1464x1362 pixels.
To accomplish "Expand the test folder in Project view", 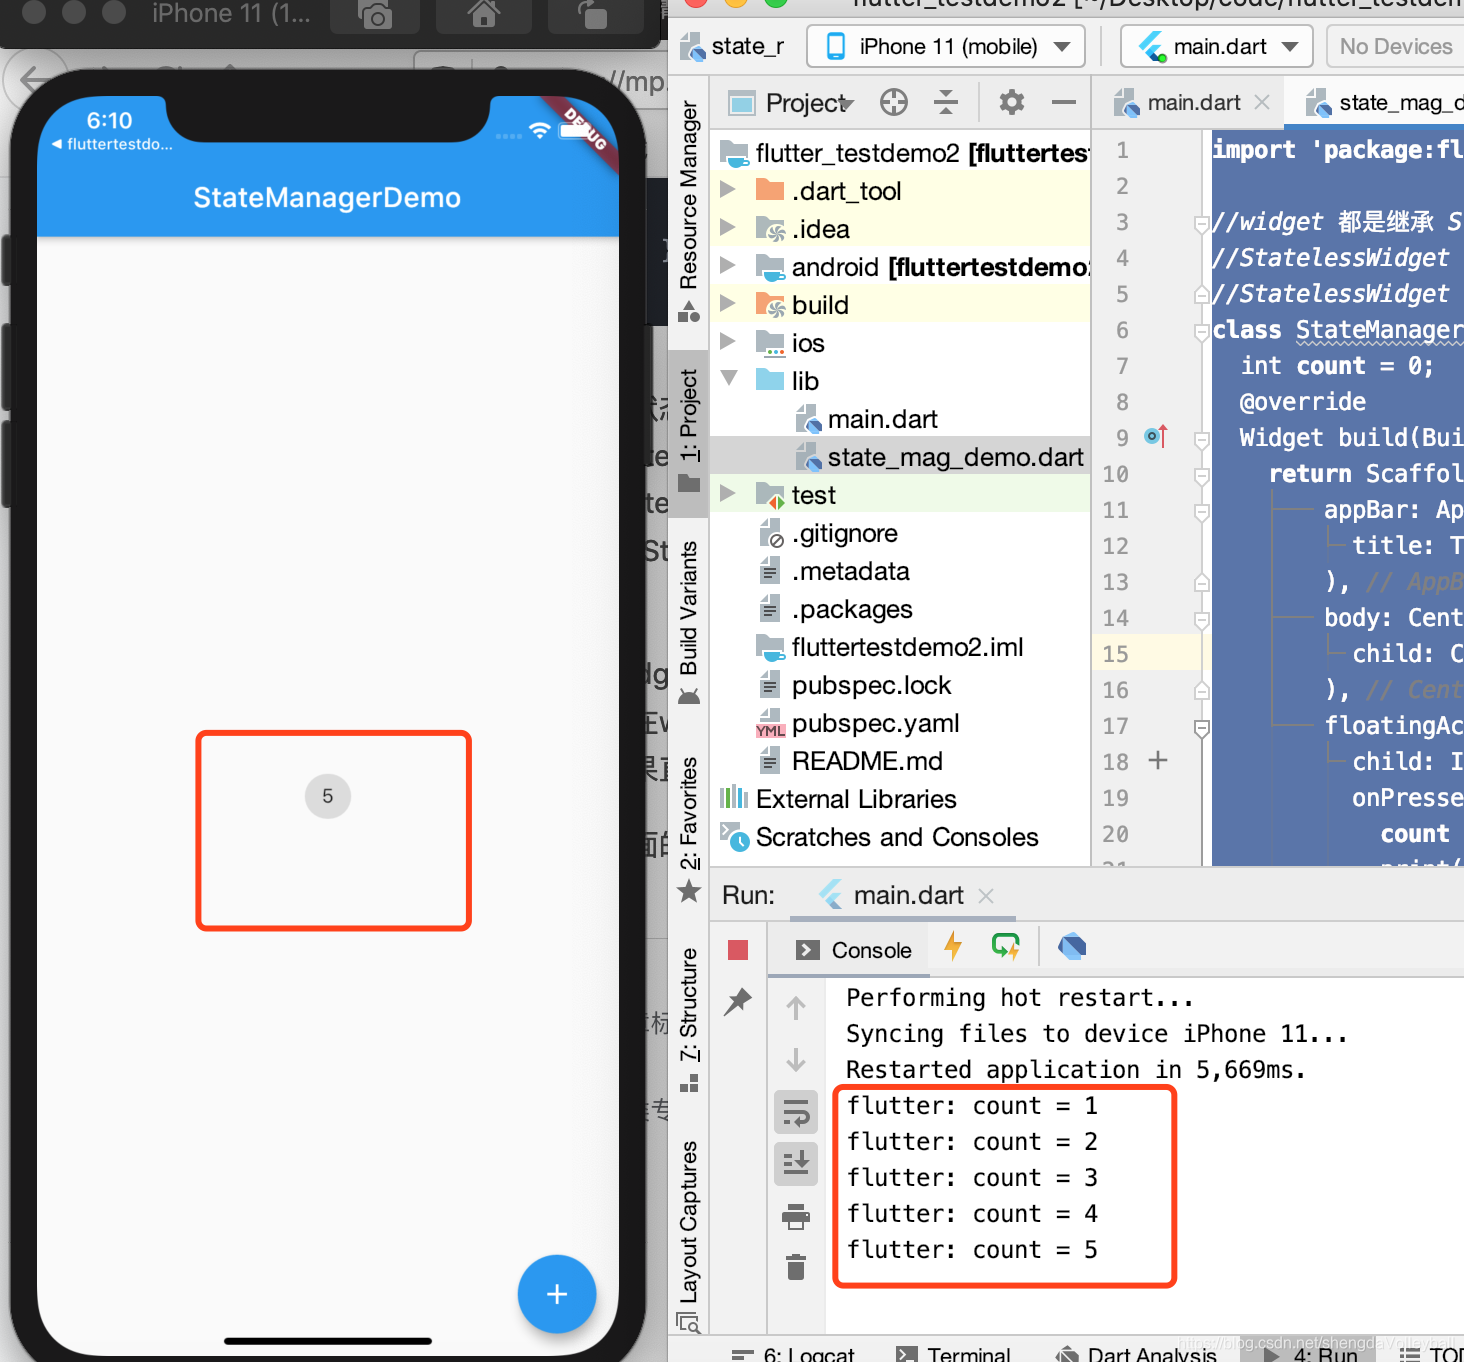I will coord(727,494).
